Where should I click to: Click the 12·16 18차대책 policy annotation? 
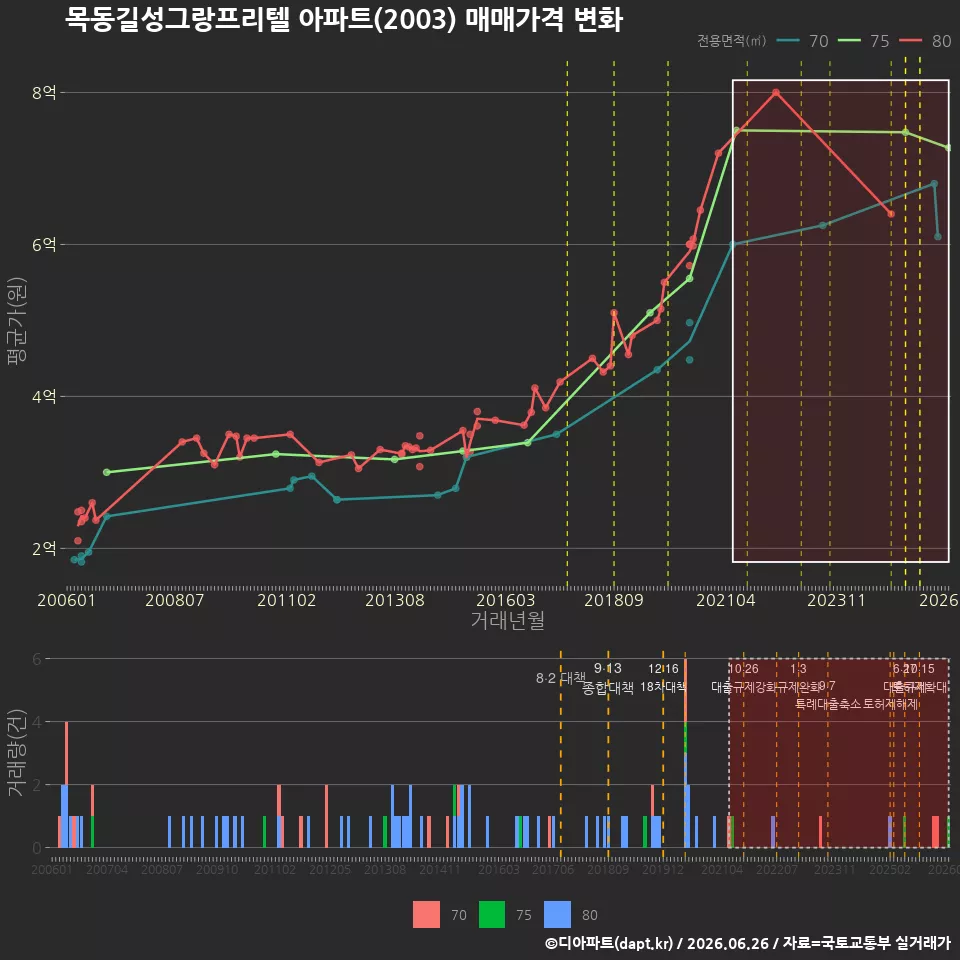coord(663,678)
